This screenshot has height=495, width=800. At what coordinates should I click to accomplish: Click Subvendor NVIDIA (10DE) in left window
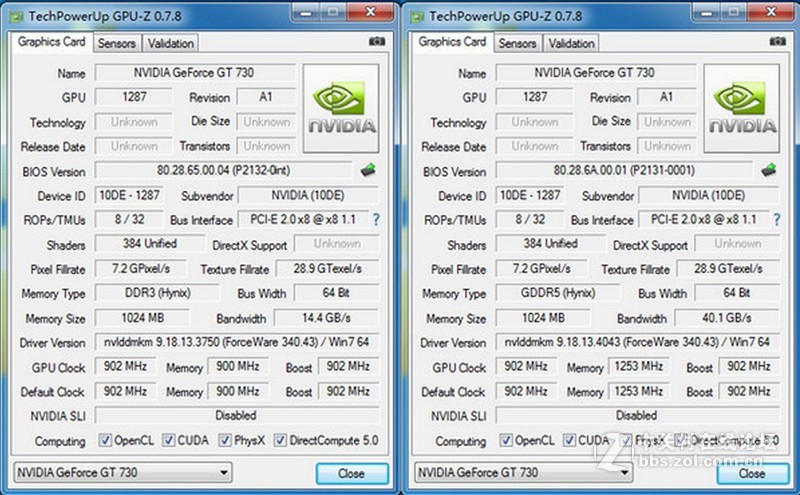(x=308, y=195)
